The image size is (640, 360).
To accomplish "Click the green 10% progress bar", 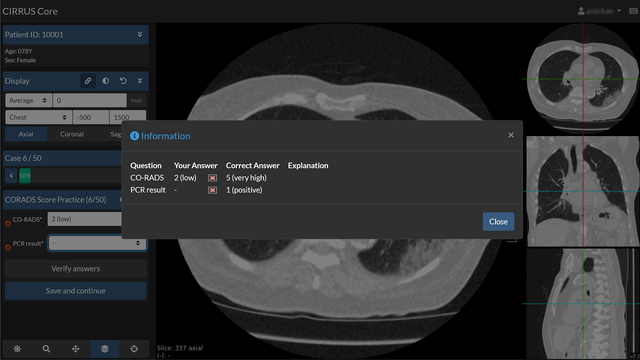I will [24, 176].
